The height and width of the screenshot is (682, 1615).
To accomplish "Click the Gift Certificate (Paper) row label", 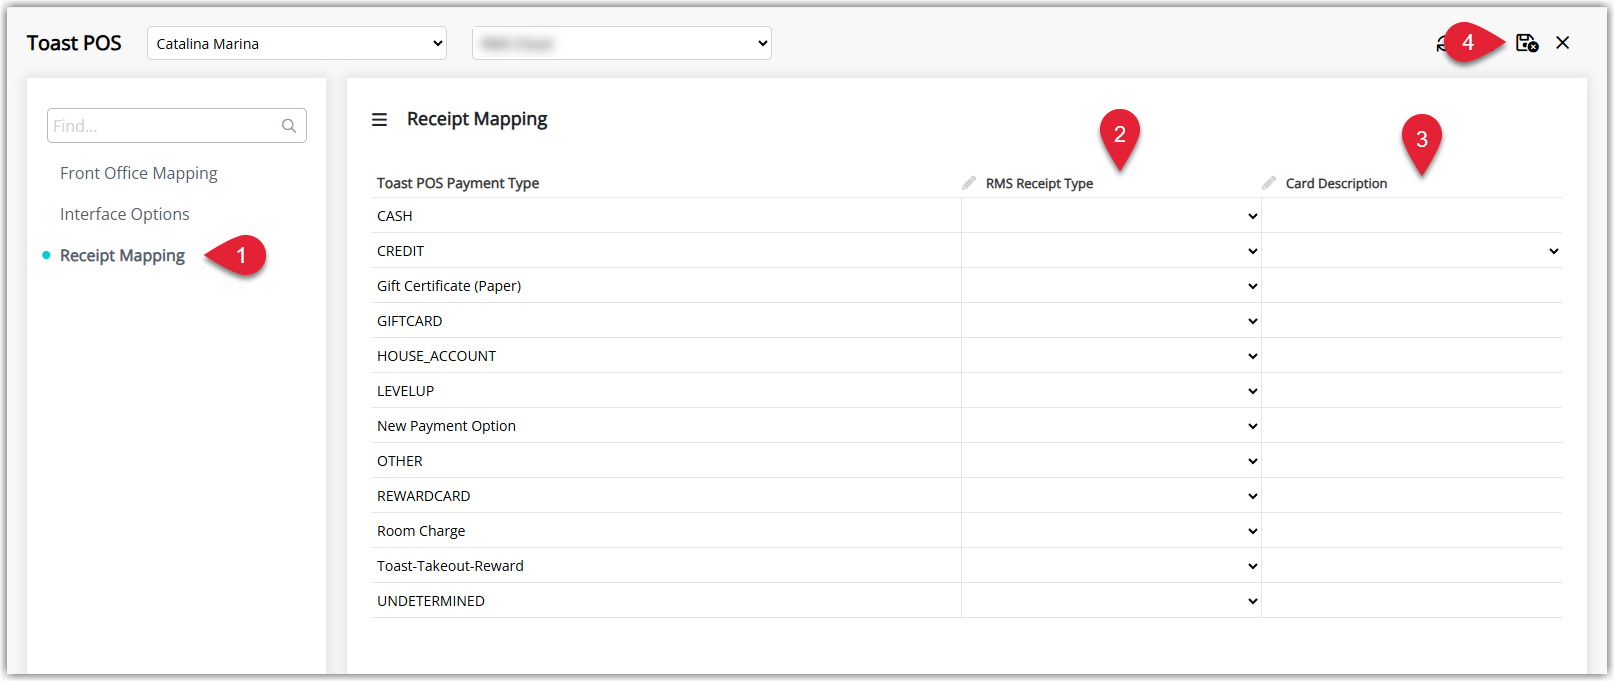I will pos(449,286).
